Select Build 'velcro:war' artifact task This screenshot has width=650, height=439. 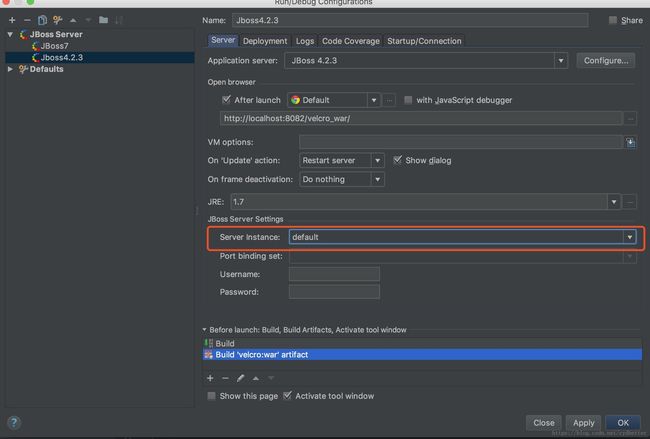[x=422, y=354]
